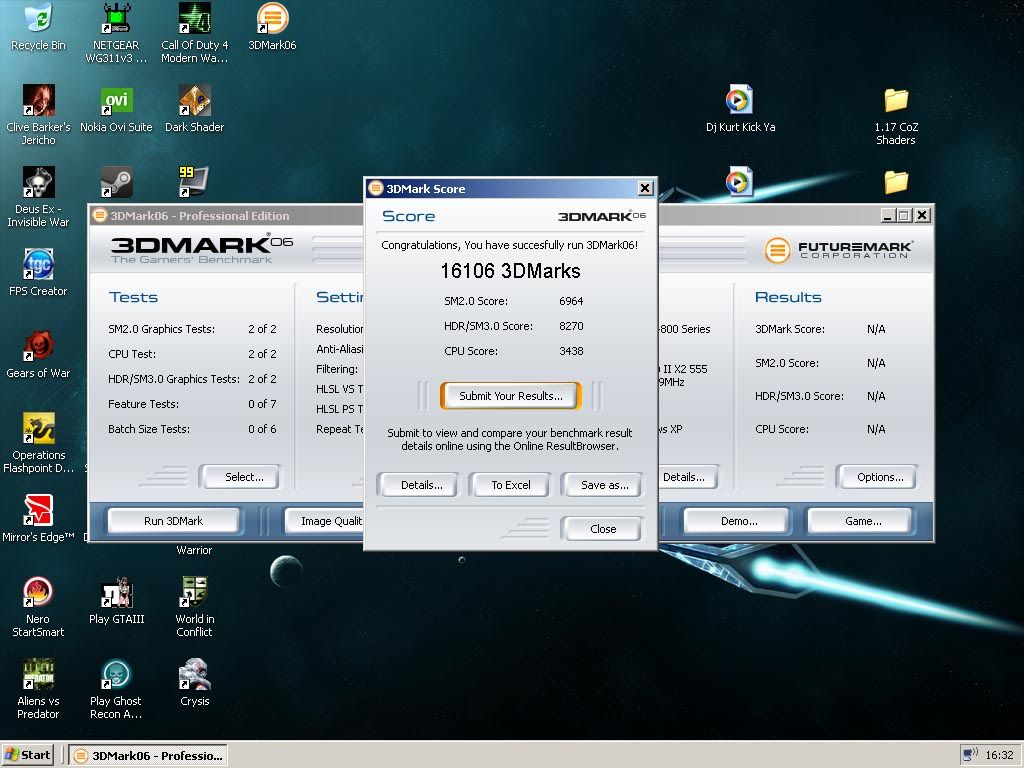Open the Recycle Bin desktop icon
Viewport: 1024px width, 768px height.
[38, 26]
